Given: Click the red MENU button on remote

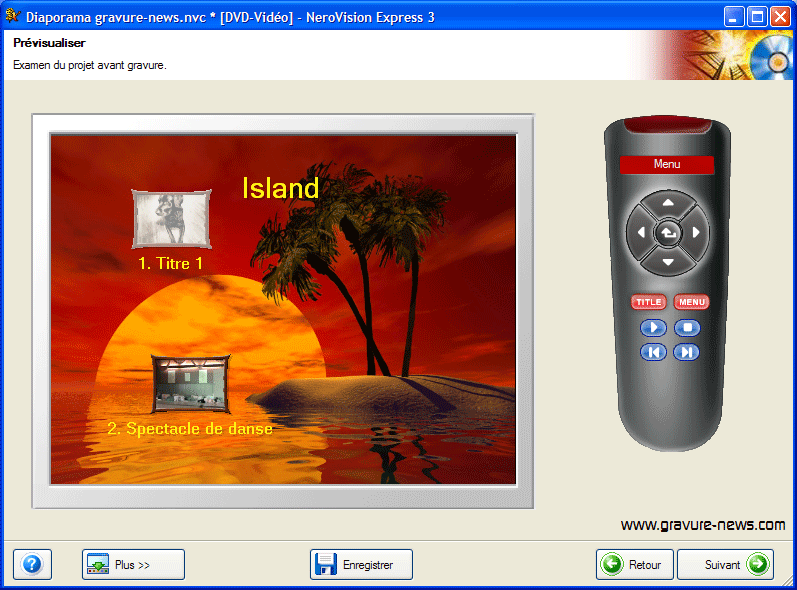Looking at the screenshot, I should point(691,302).
